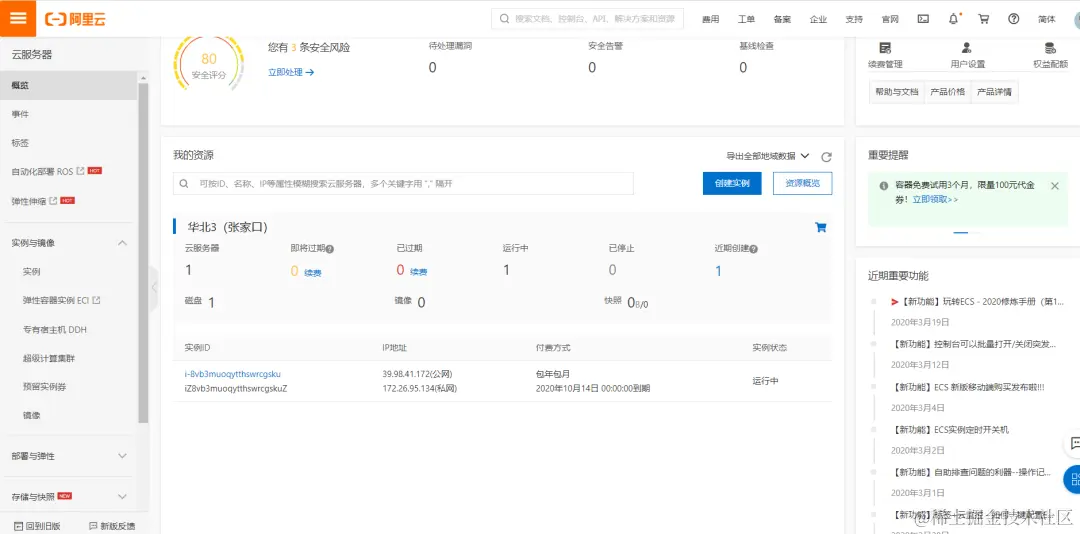Click the help icon next to 即将过期
1080x534 pixels.
[x=330, y=249]
